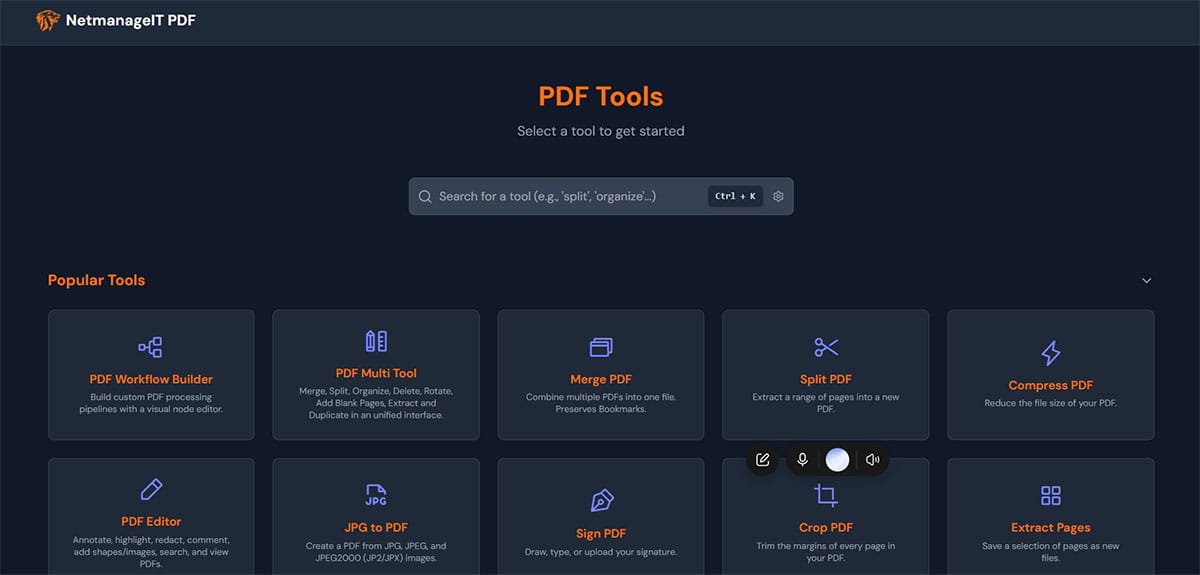Click the NetmanageIT lion logo icon
The image size is (1200, 575).
(x=47, y=20)
